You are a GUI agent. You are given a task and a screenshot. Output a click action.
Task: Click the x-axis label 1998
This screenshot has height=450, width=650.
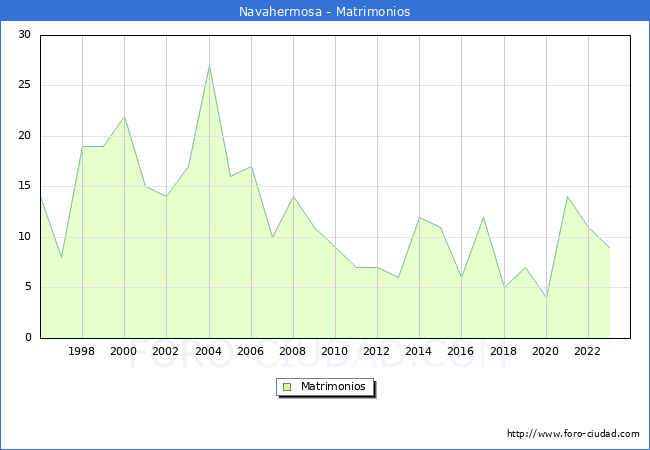pos(81,351)
